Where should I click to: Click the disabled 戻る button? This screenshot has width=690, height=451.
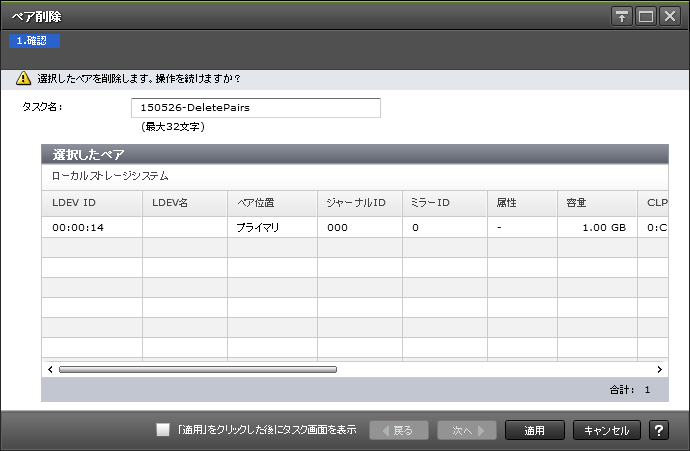399,430
